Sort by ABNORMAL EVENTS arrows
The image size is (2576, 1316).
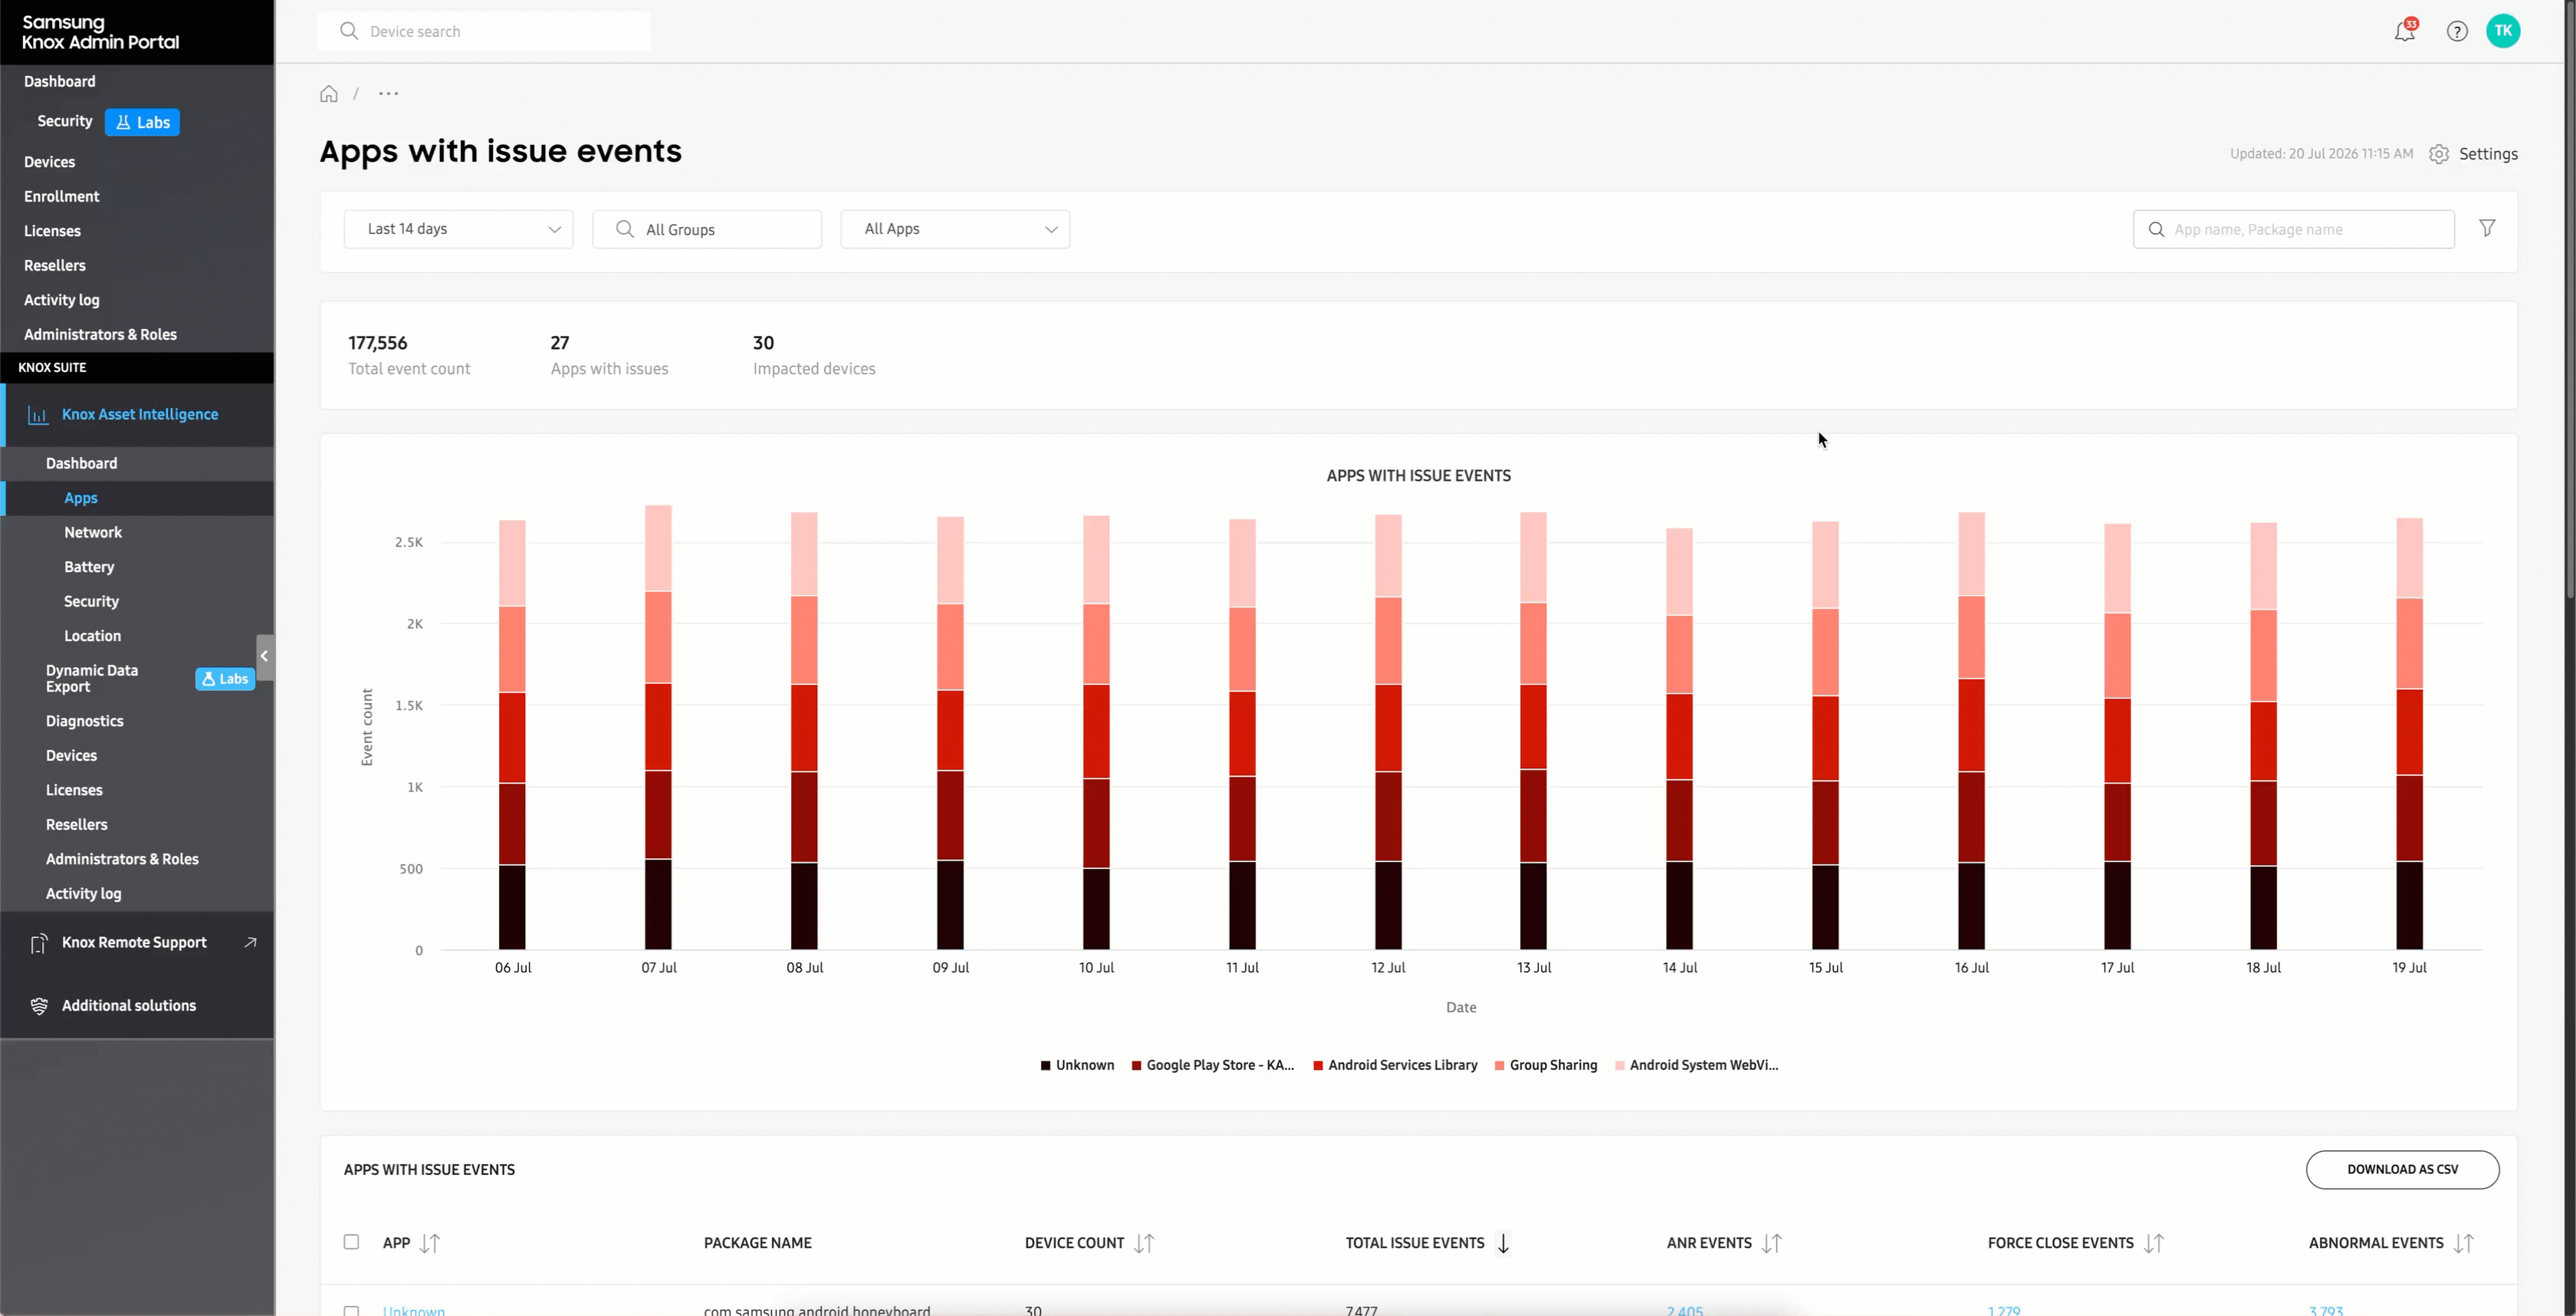tap(2464, 1243)
